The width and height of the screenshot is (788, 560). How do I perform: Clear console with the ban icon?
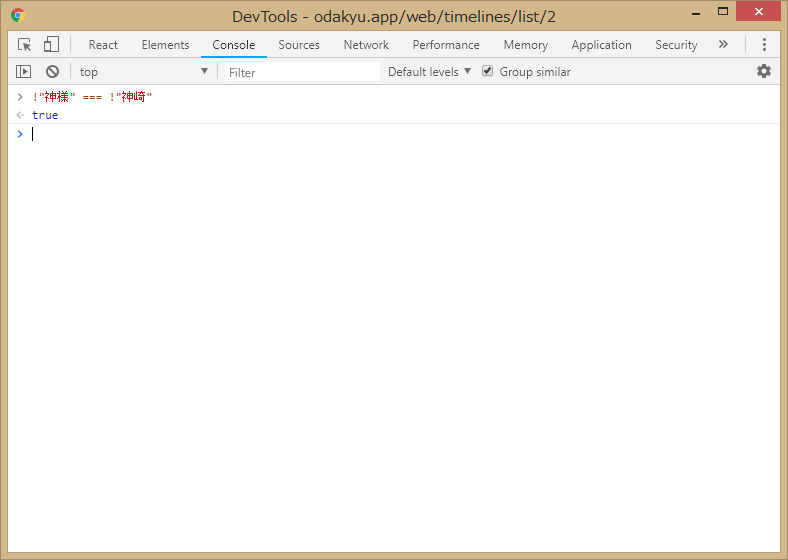tap(52, 72)
